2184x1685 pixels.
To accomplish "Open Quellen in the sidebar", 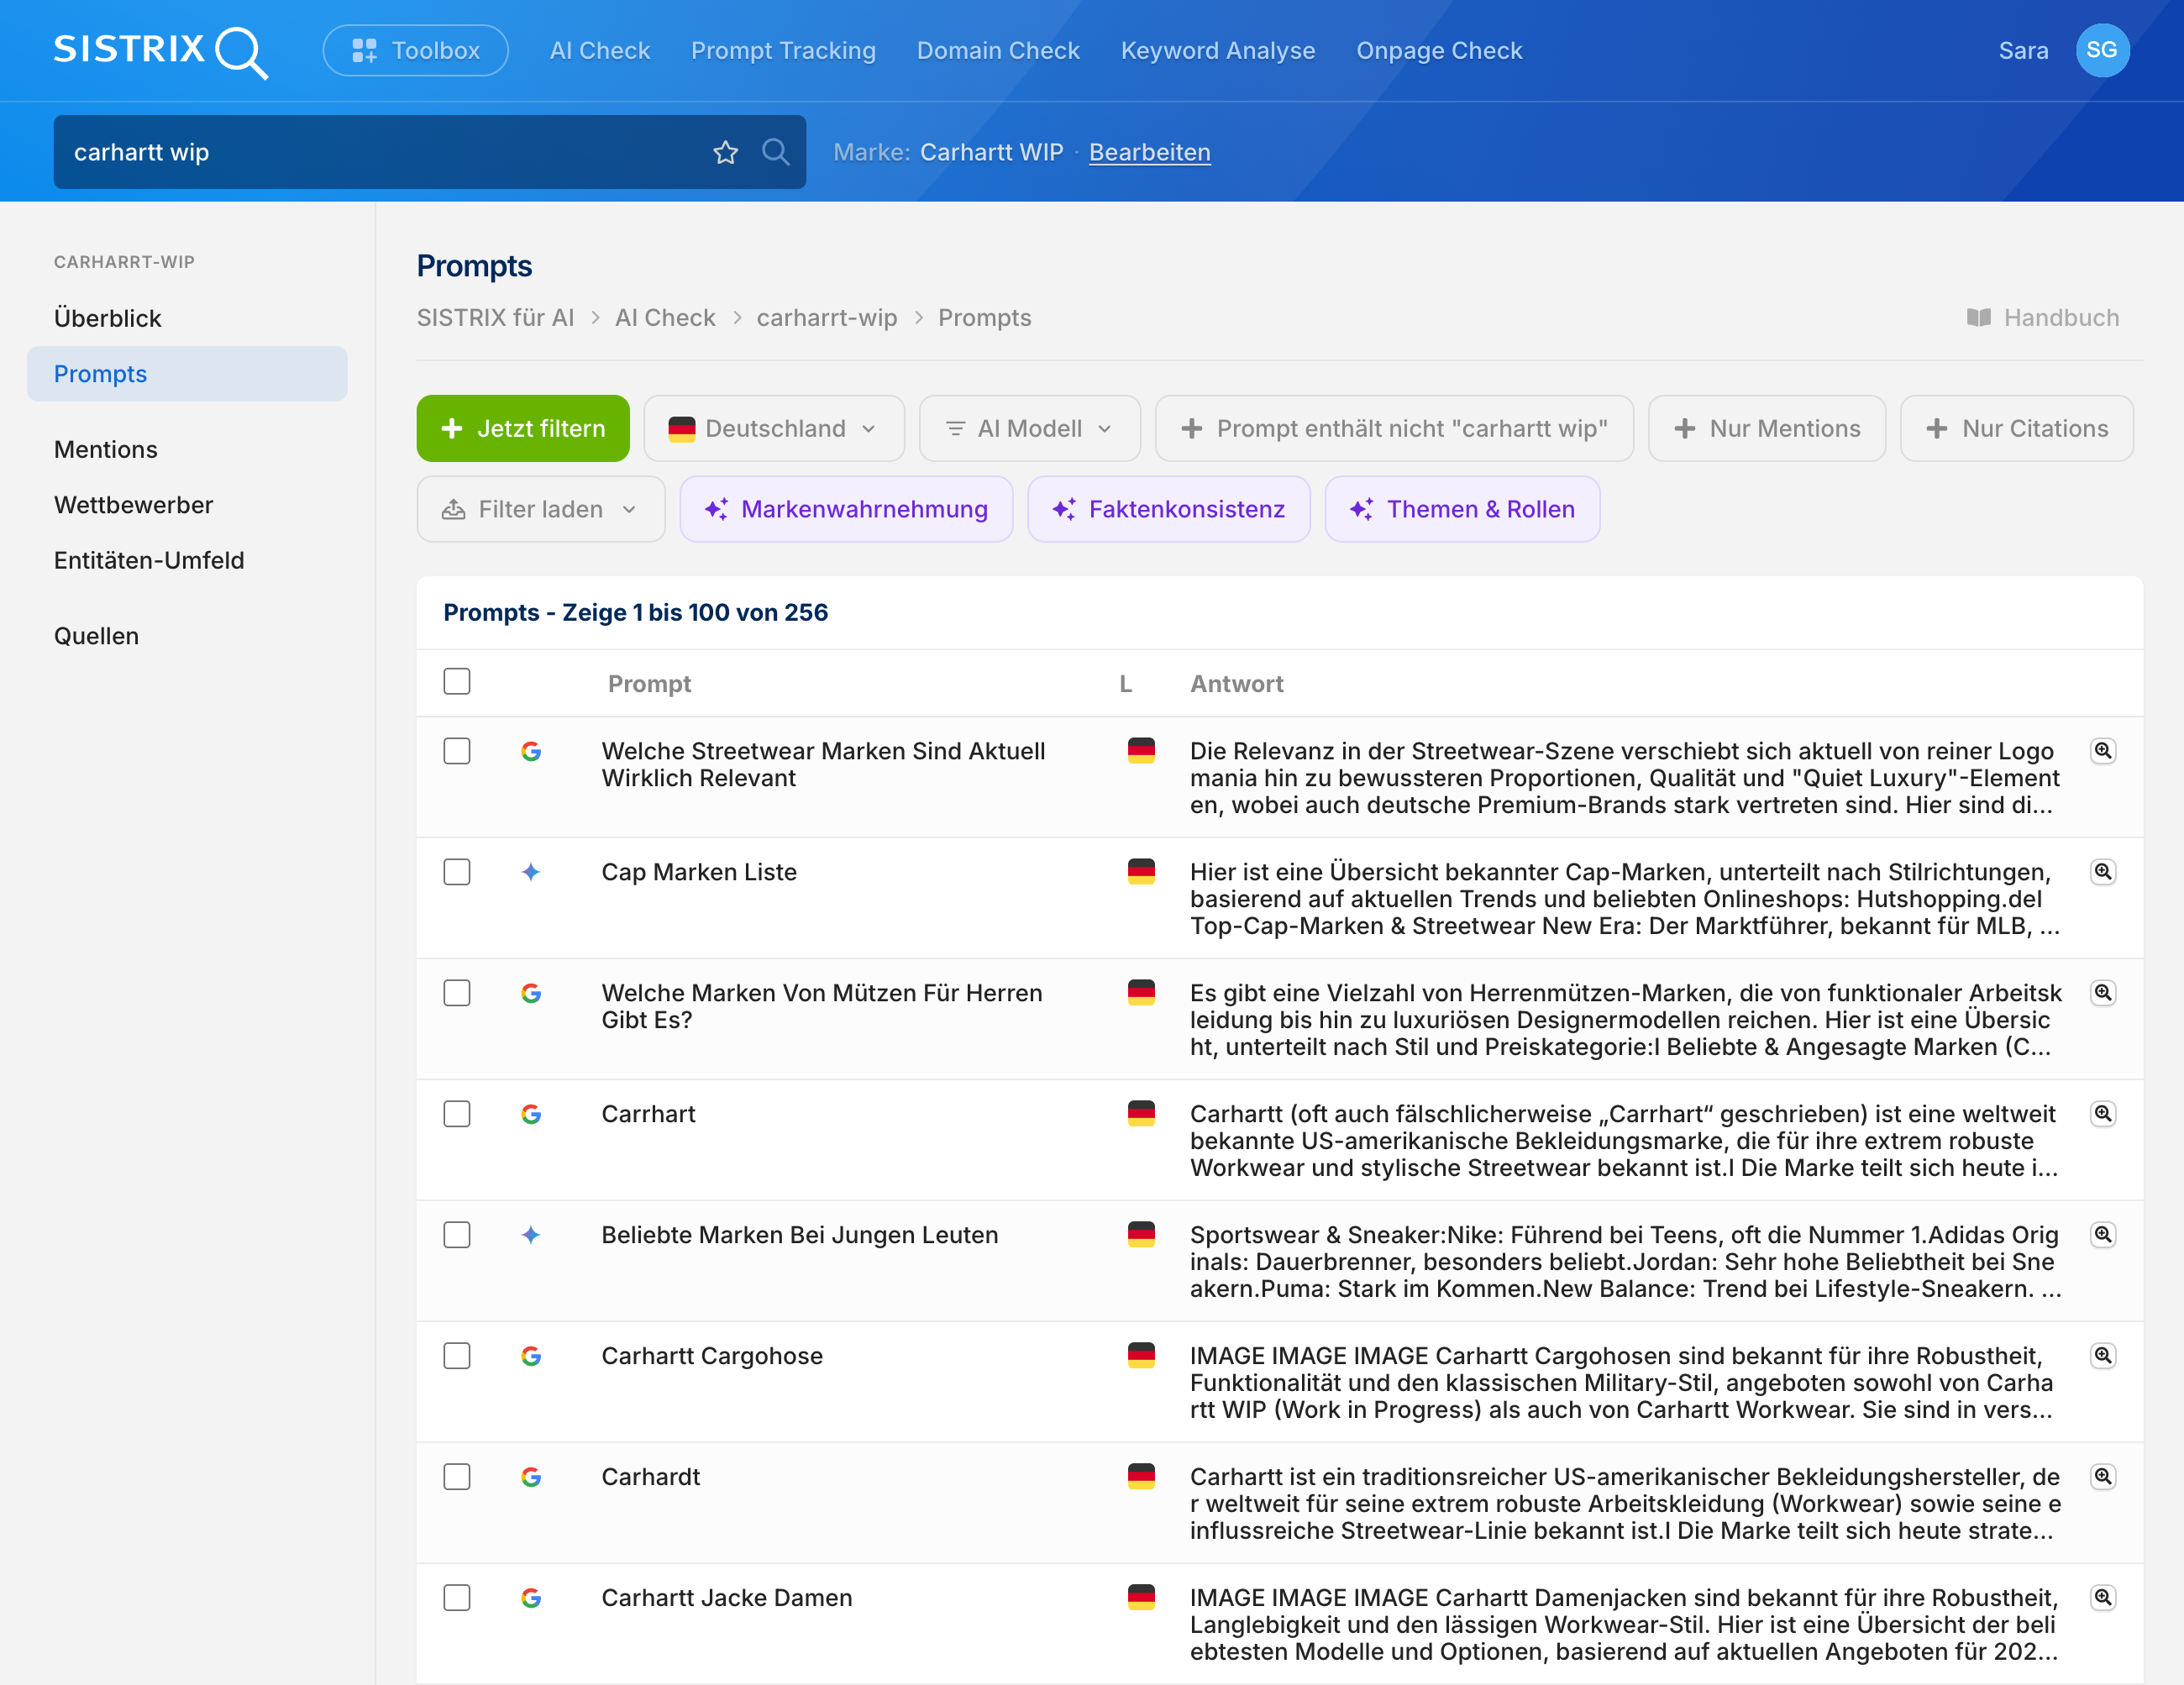I will [x=96, y=637].
